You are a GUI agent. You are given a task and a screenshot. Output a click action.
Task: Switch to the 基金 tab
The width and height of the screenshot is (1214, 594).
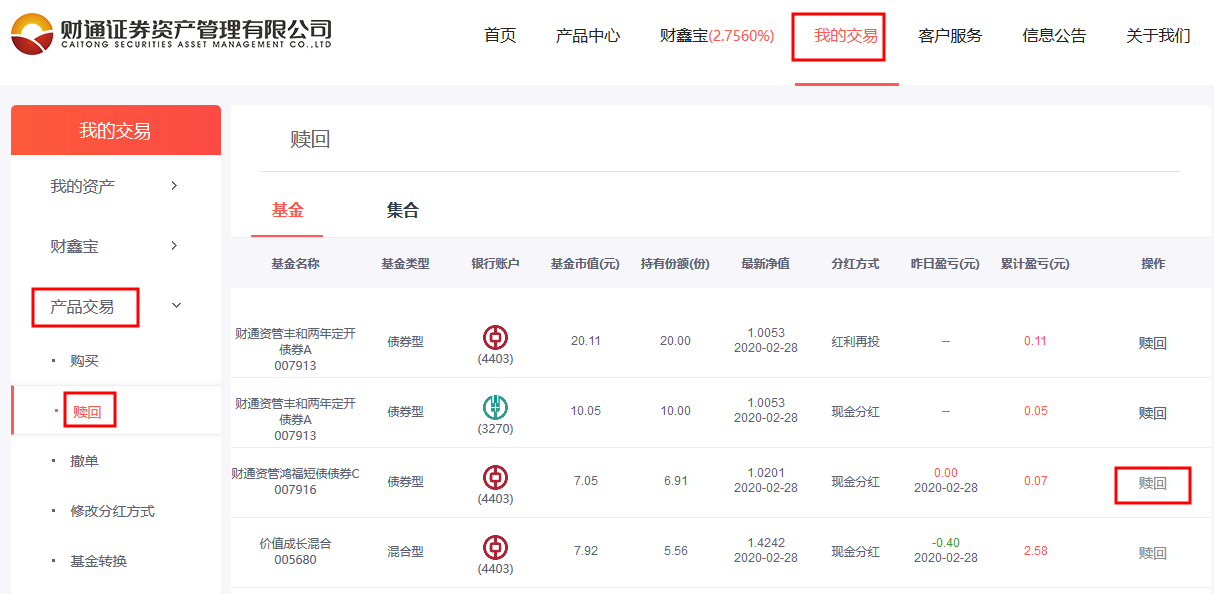288,210
